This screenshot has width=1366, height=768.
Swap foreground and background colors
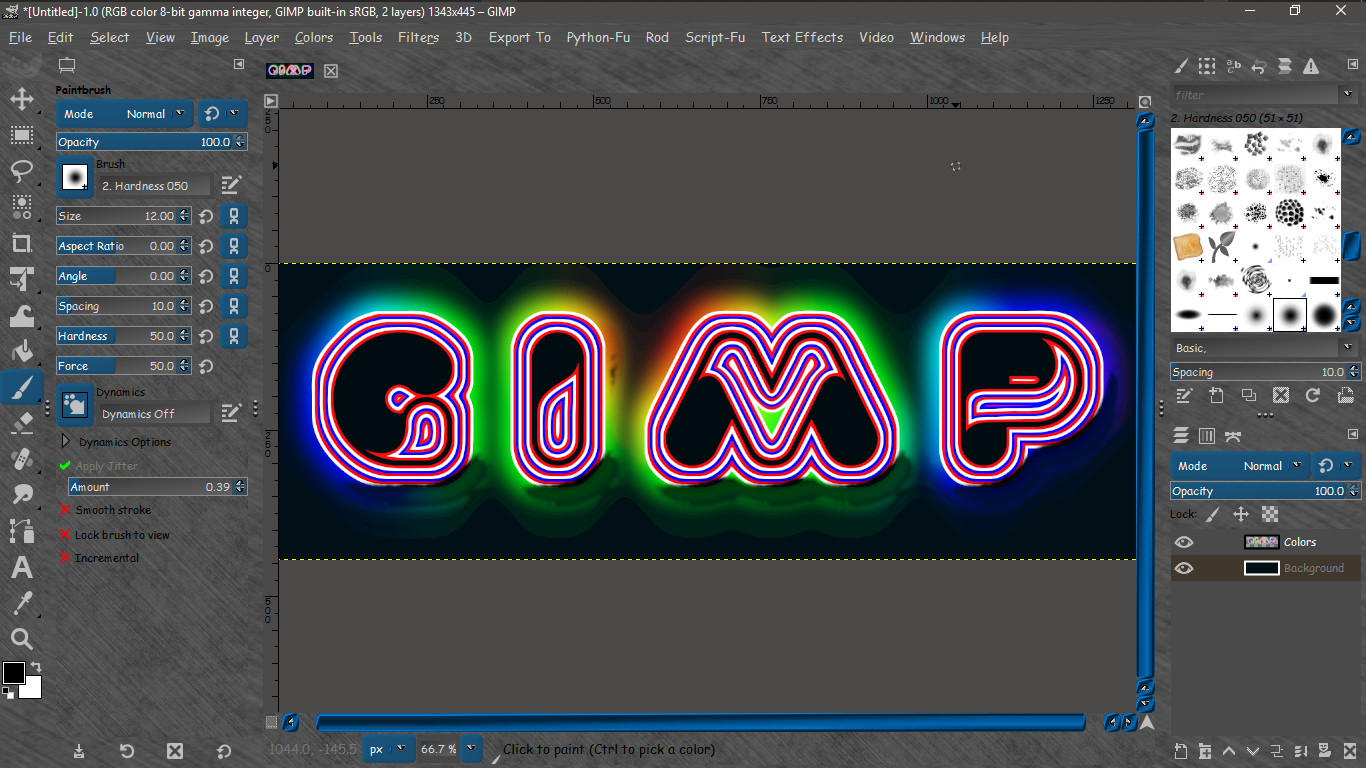36,667
